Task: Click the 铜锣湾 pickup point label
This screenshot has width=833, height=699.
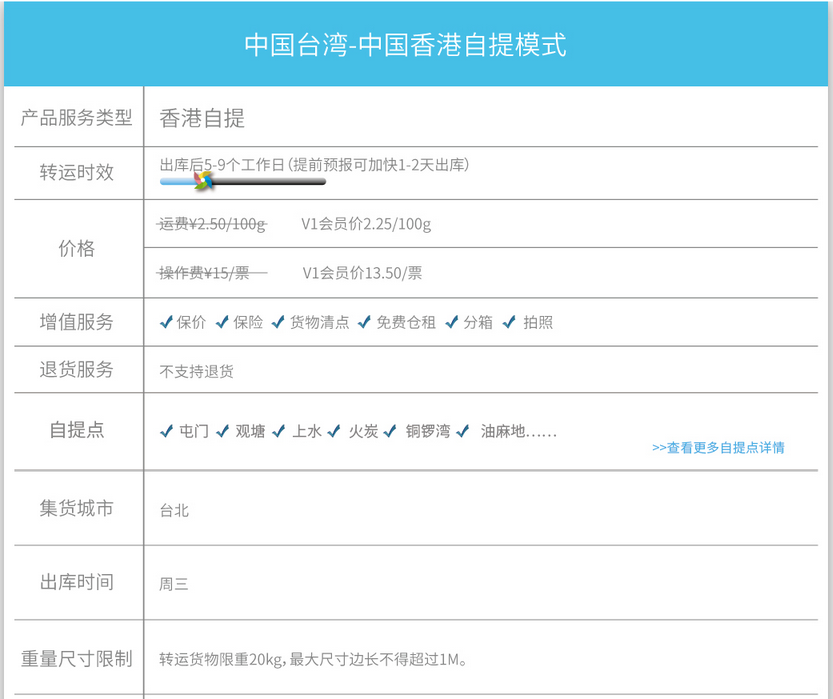Action: (427, 432)
